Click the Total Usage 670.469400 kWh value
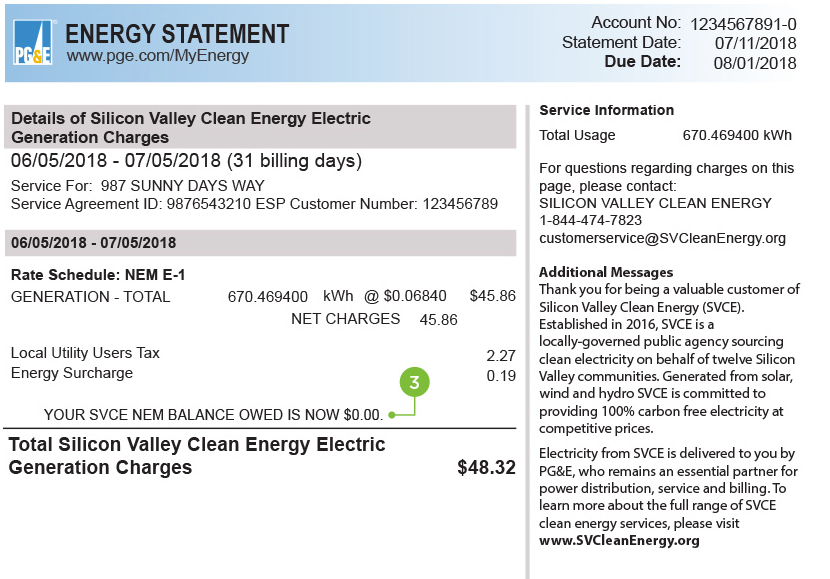 (x=737, y=135)
